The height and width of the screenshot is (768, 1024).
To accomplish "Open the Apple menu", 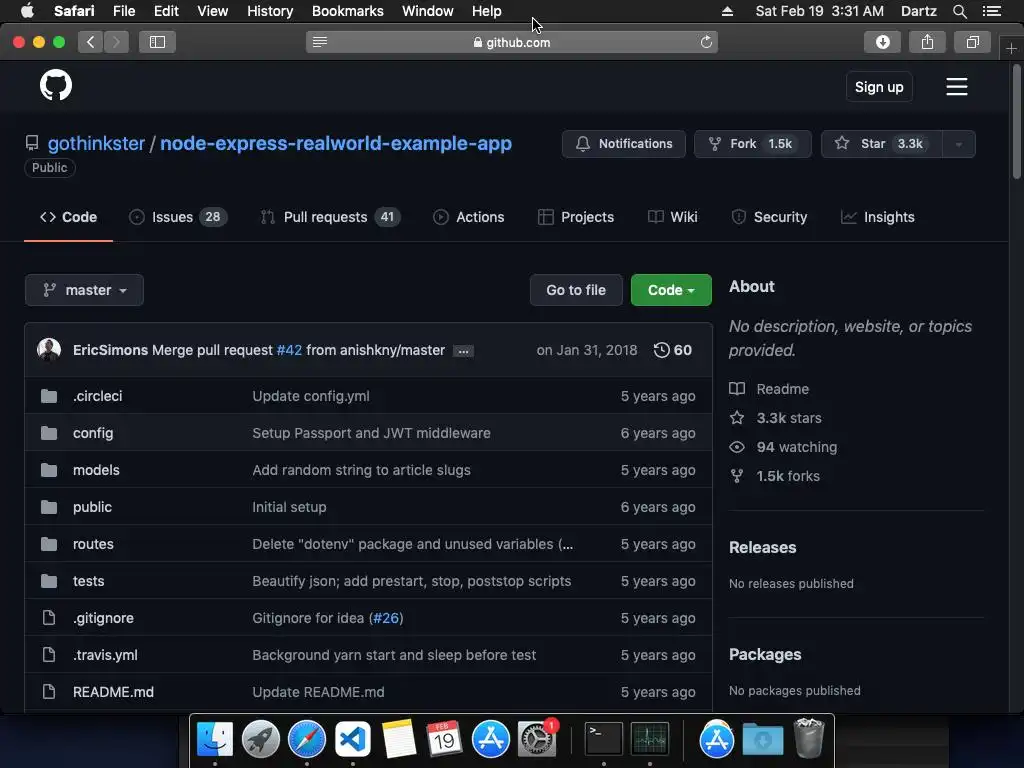I will tap(27, 11).
